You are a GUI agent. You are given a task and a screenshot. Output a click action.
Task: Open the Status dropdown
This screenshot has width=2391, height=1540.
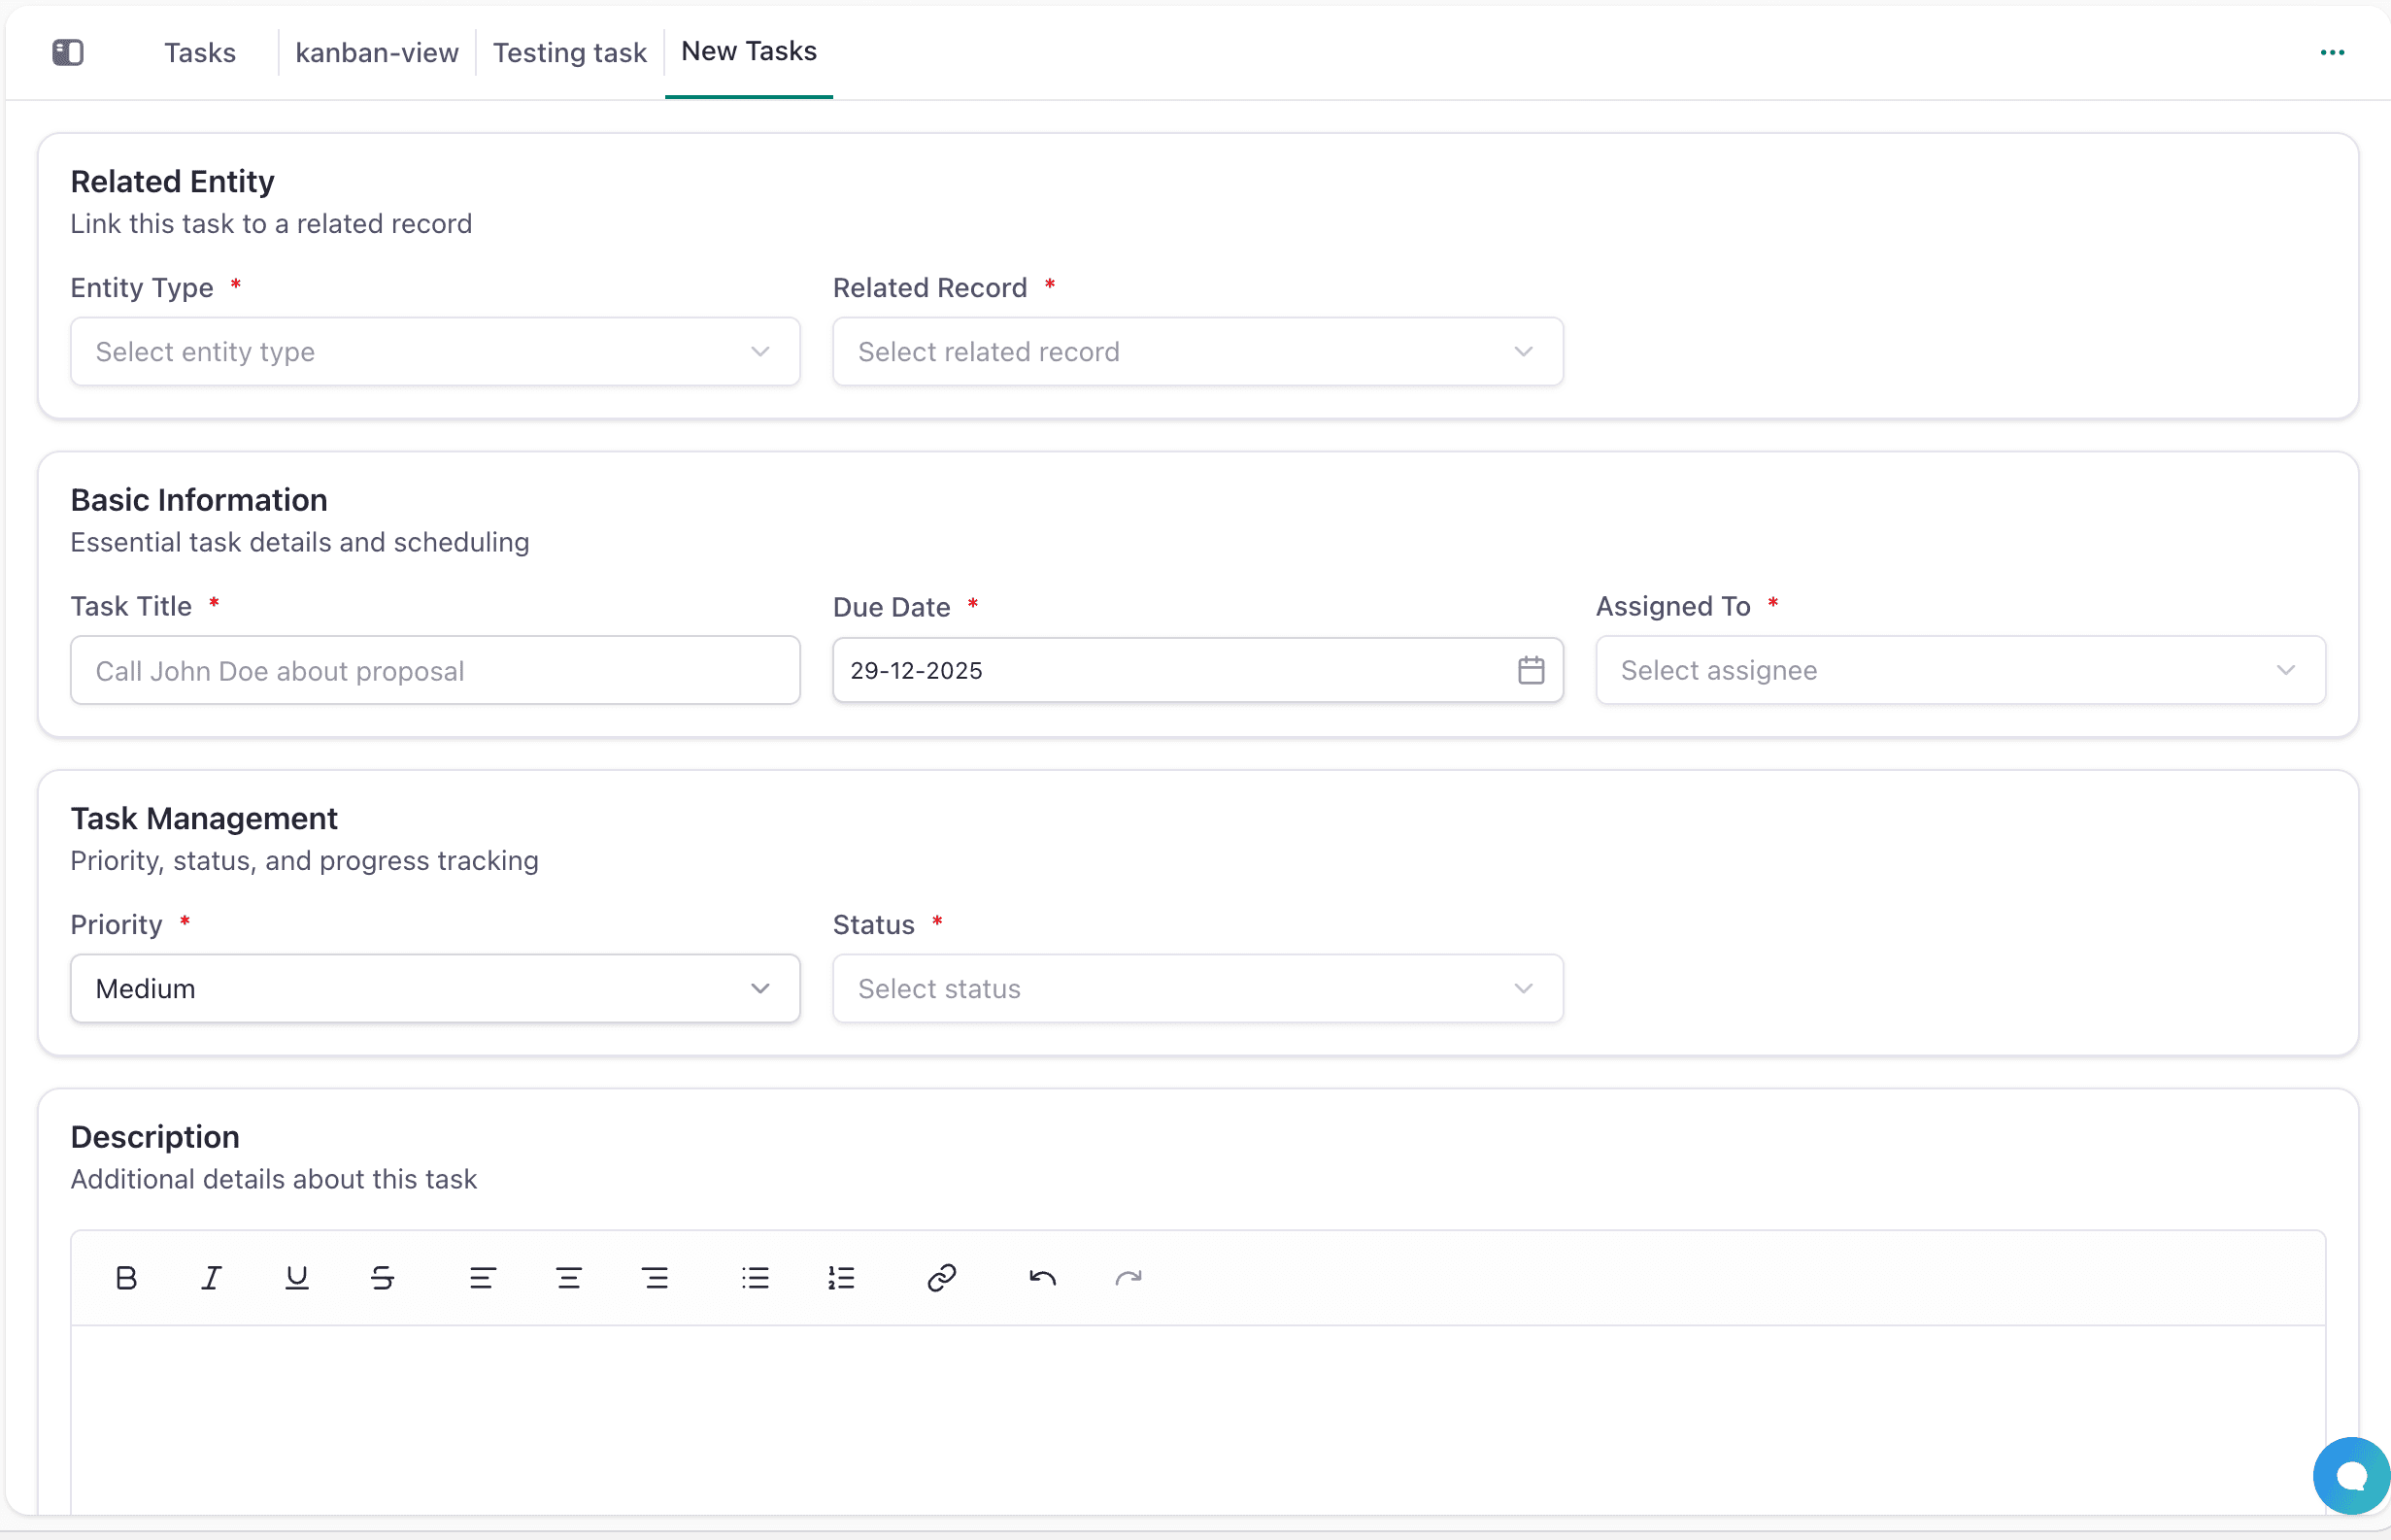point(1197,988)
